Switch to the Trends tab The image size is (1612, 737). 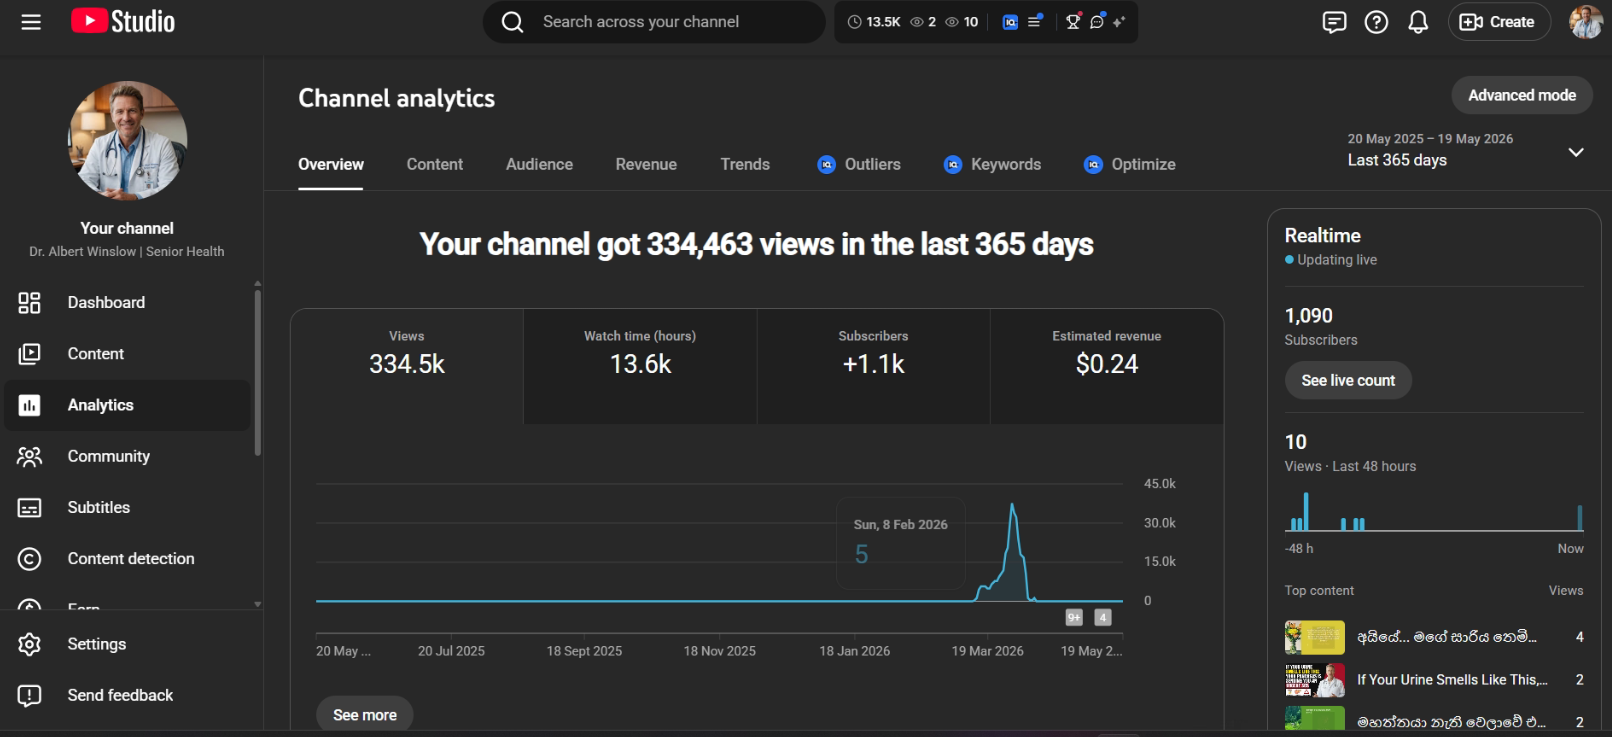(745, 165)
